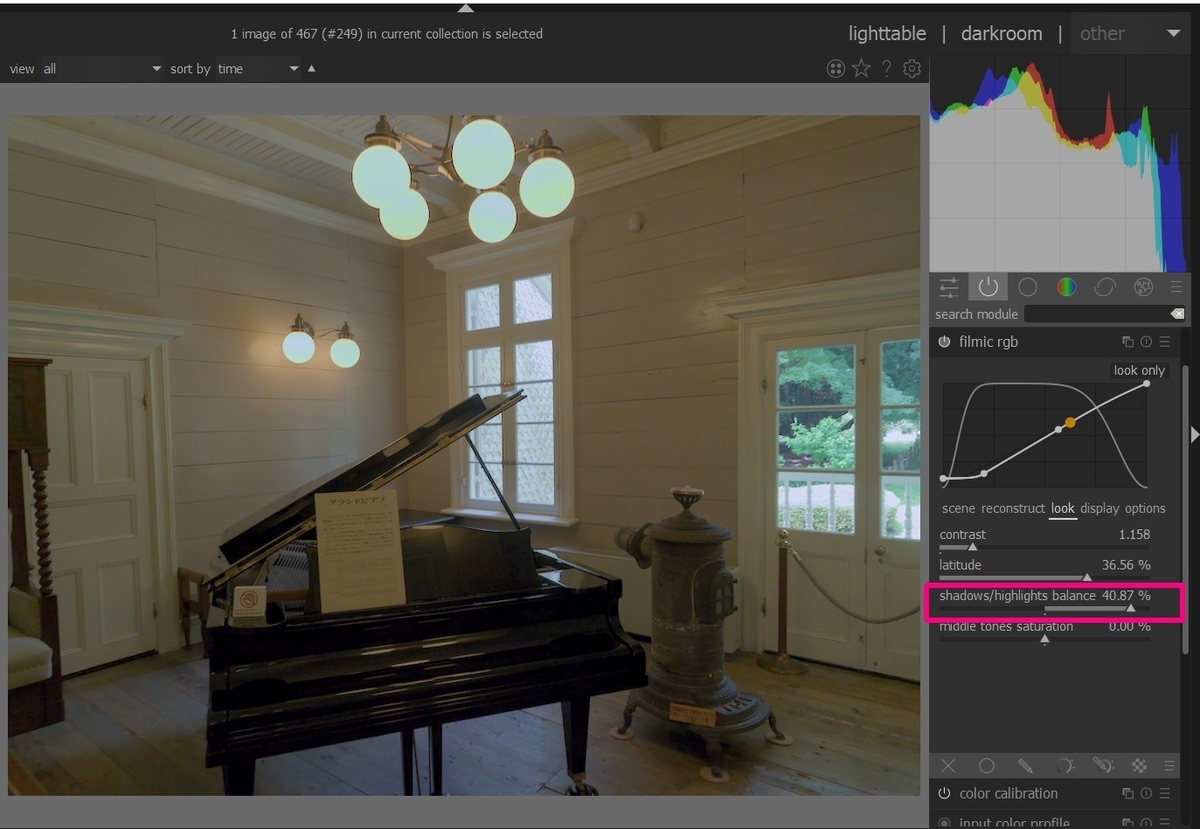Viewport: 1200px width, 829px height.
Task: Turn off filmic rgb masking (X icon)
Action: pos(948,766)
